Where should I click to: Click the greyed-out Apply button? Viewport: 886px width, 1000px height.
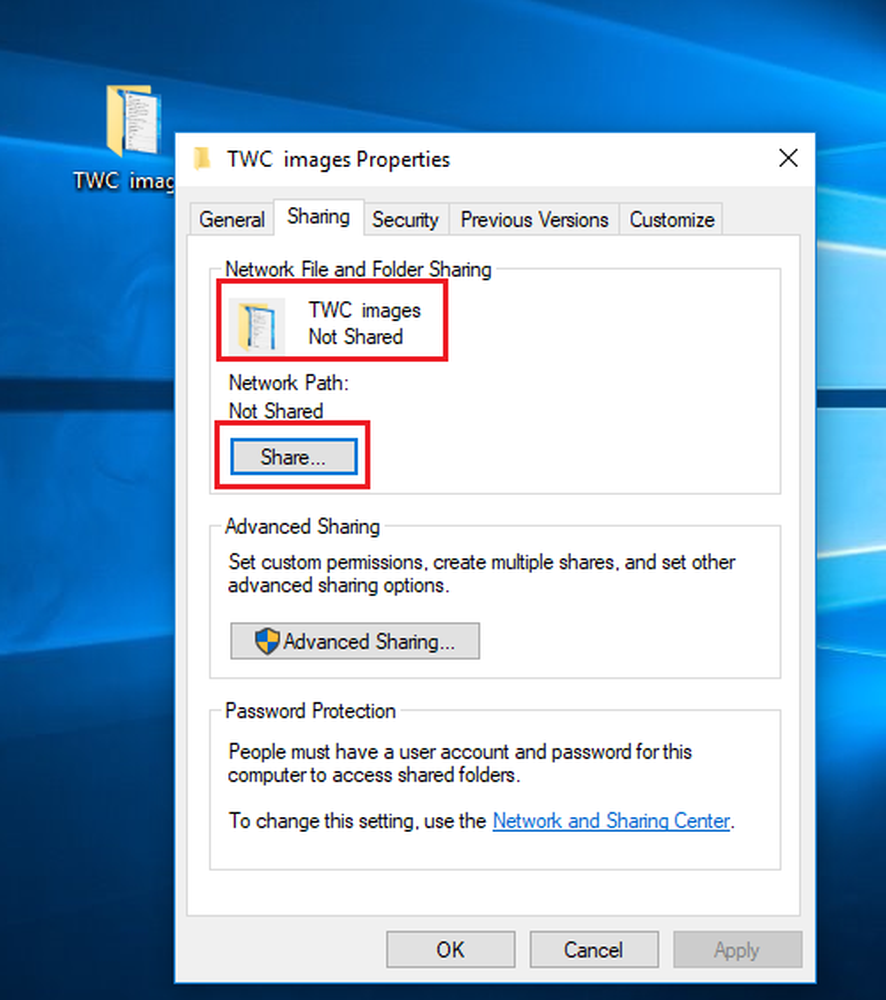(x=737, y=950)
